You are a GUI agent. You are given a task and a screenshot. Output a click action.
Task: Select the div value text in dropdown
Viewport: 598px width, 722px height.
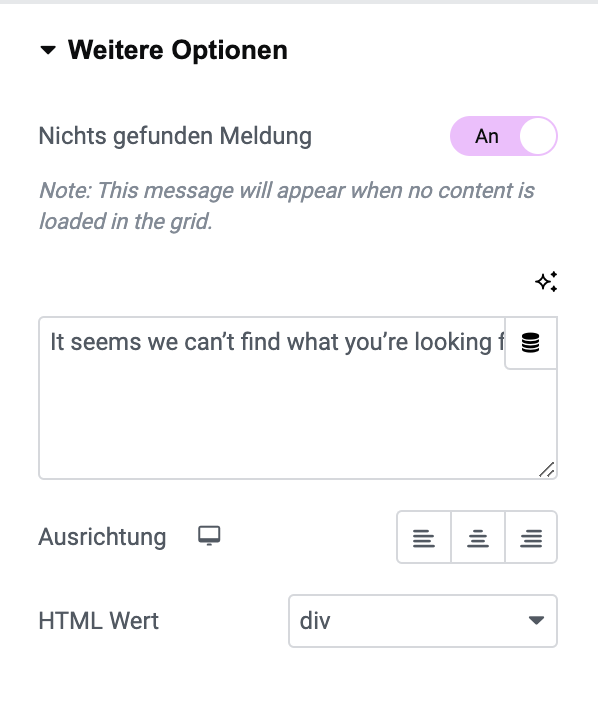[x=315, y=621]
